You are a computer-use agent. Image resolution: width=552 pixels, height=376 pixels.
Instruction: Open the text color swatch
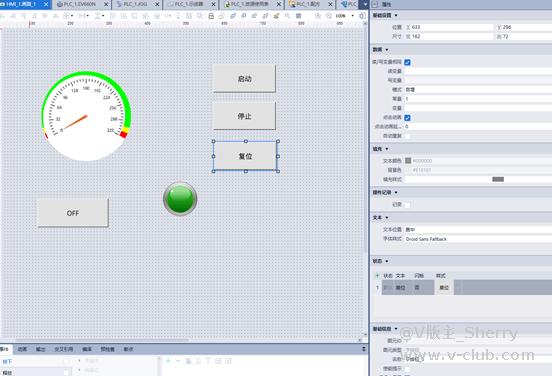point(408,161)
